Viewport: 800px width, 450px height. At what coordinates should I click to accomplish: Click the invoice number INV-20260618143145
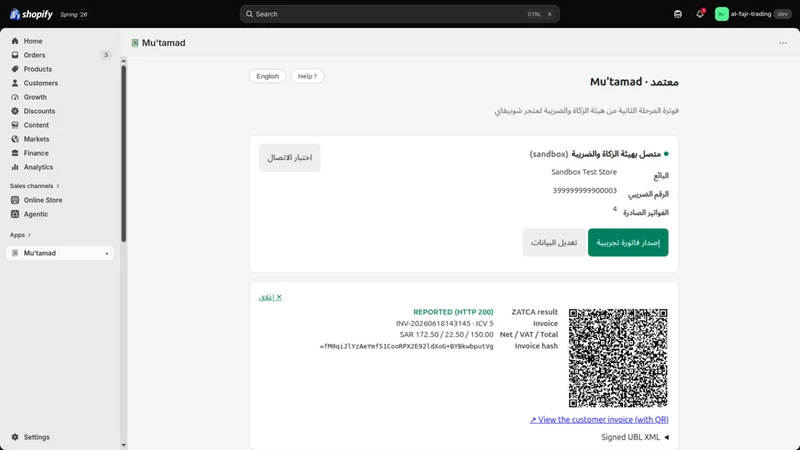[x=433, y=323]
